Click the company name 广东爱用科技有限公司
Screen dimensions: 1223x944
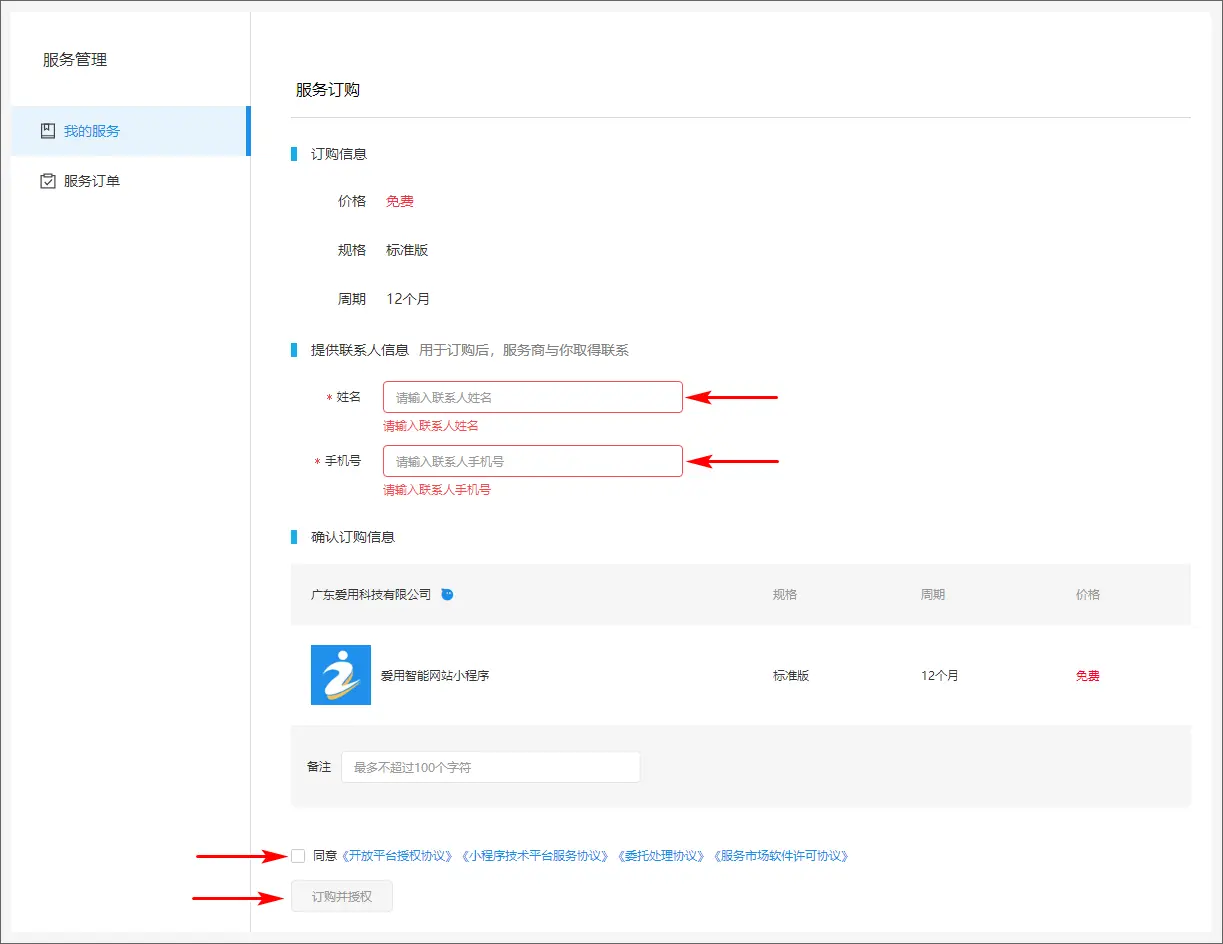click(x=370, y=594)
